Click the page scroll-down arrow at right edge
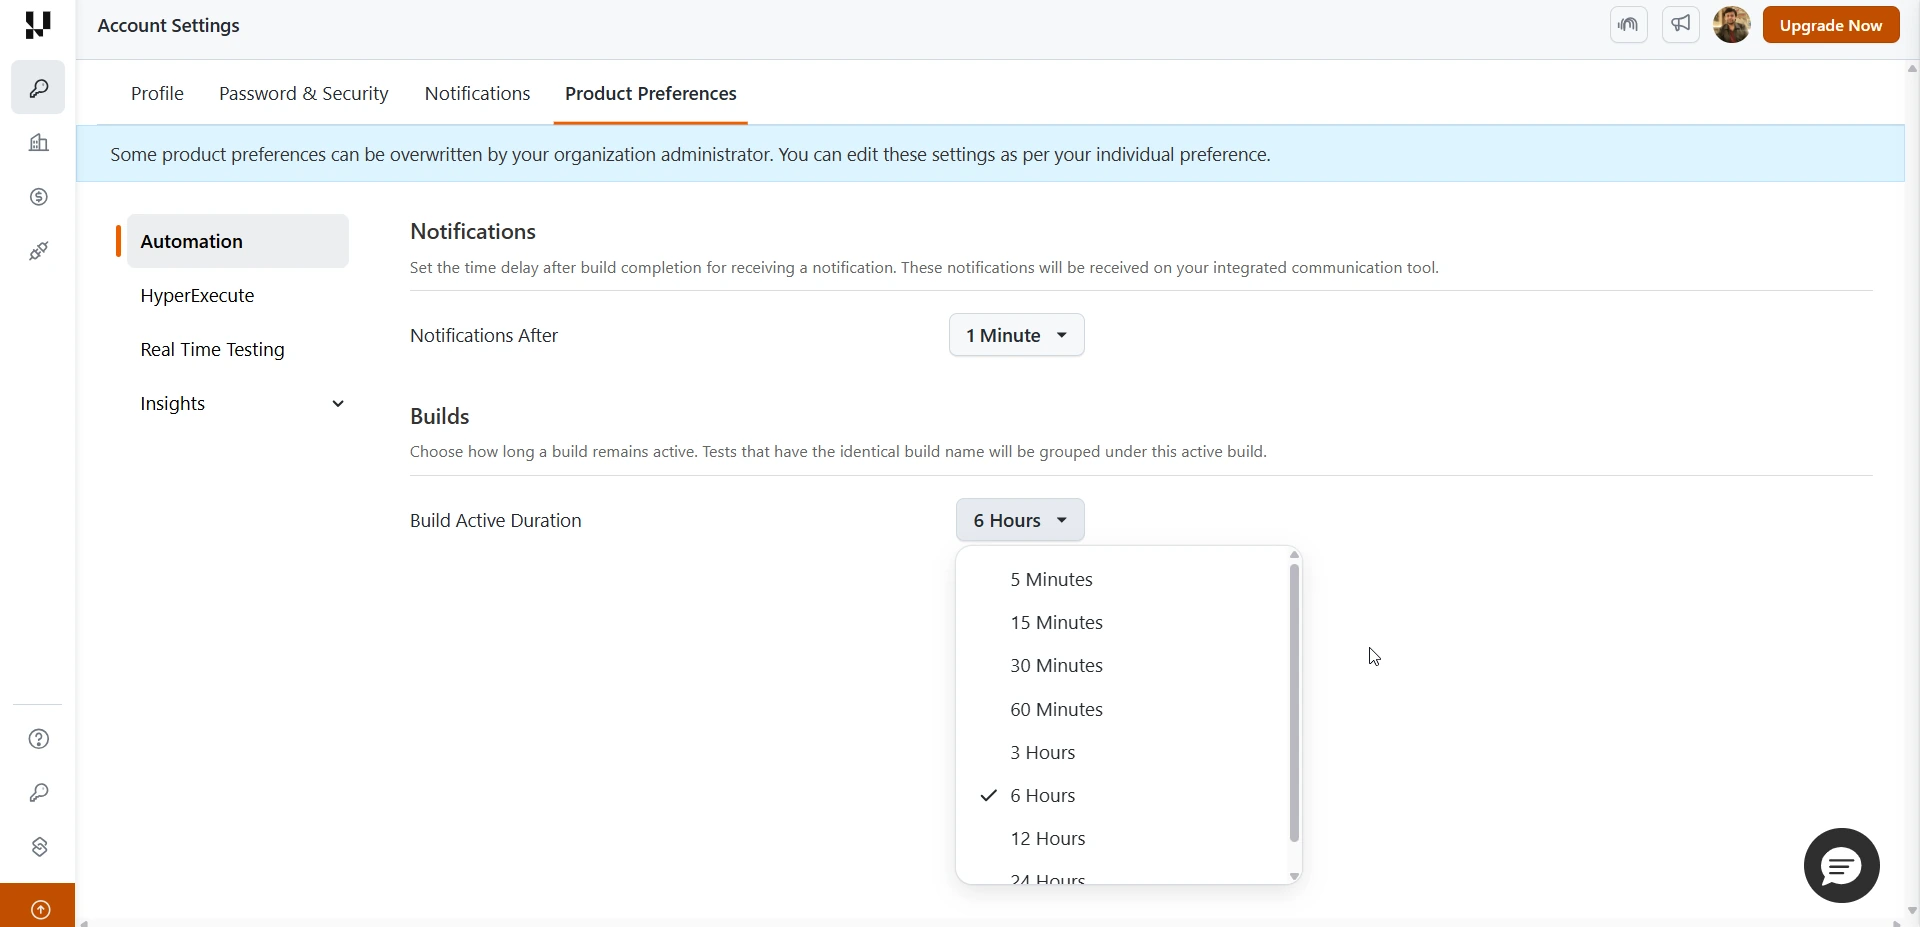This screenshot has width=1920, height=927. tap(1912, 911)
